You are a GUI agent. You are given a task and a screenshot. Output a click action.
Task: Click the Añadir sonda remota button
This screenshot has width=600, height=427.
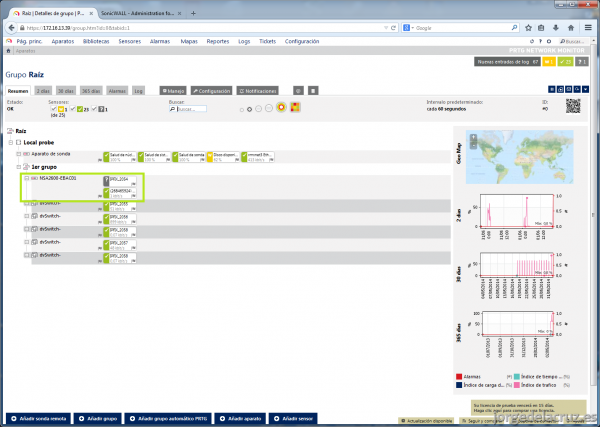click(x=39, y=419)
